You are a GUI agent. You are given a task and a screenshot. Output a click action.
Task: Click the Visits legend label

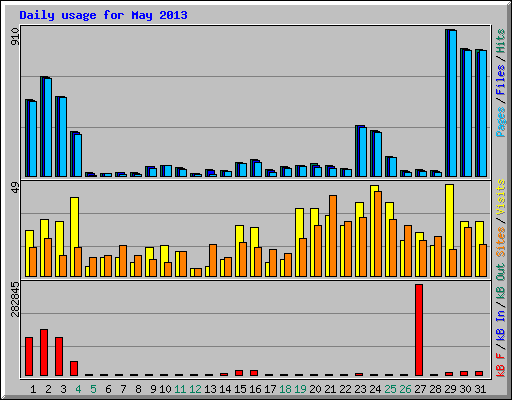click(x=501, y=197)
